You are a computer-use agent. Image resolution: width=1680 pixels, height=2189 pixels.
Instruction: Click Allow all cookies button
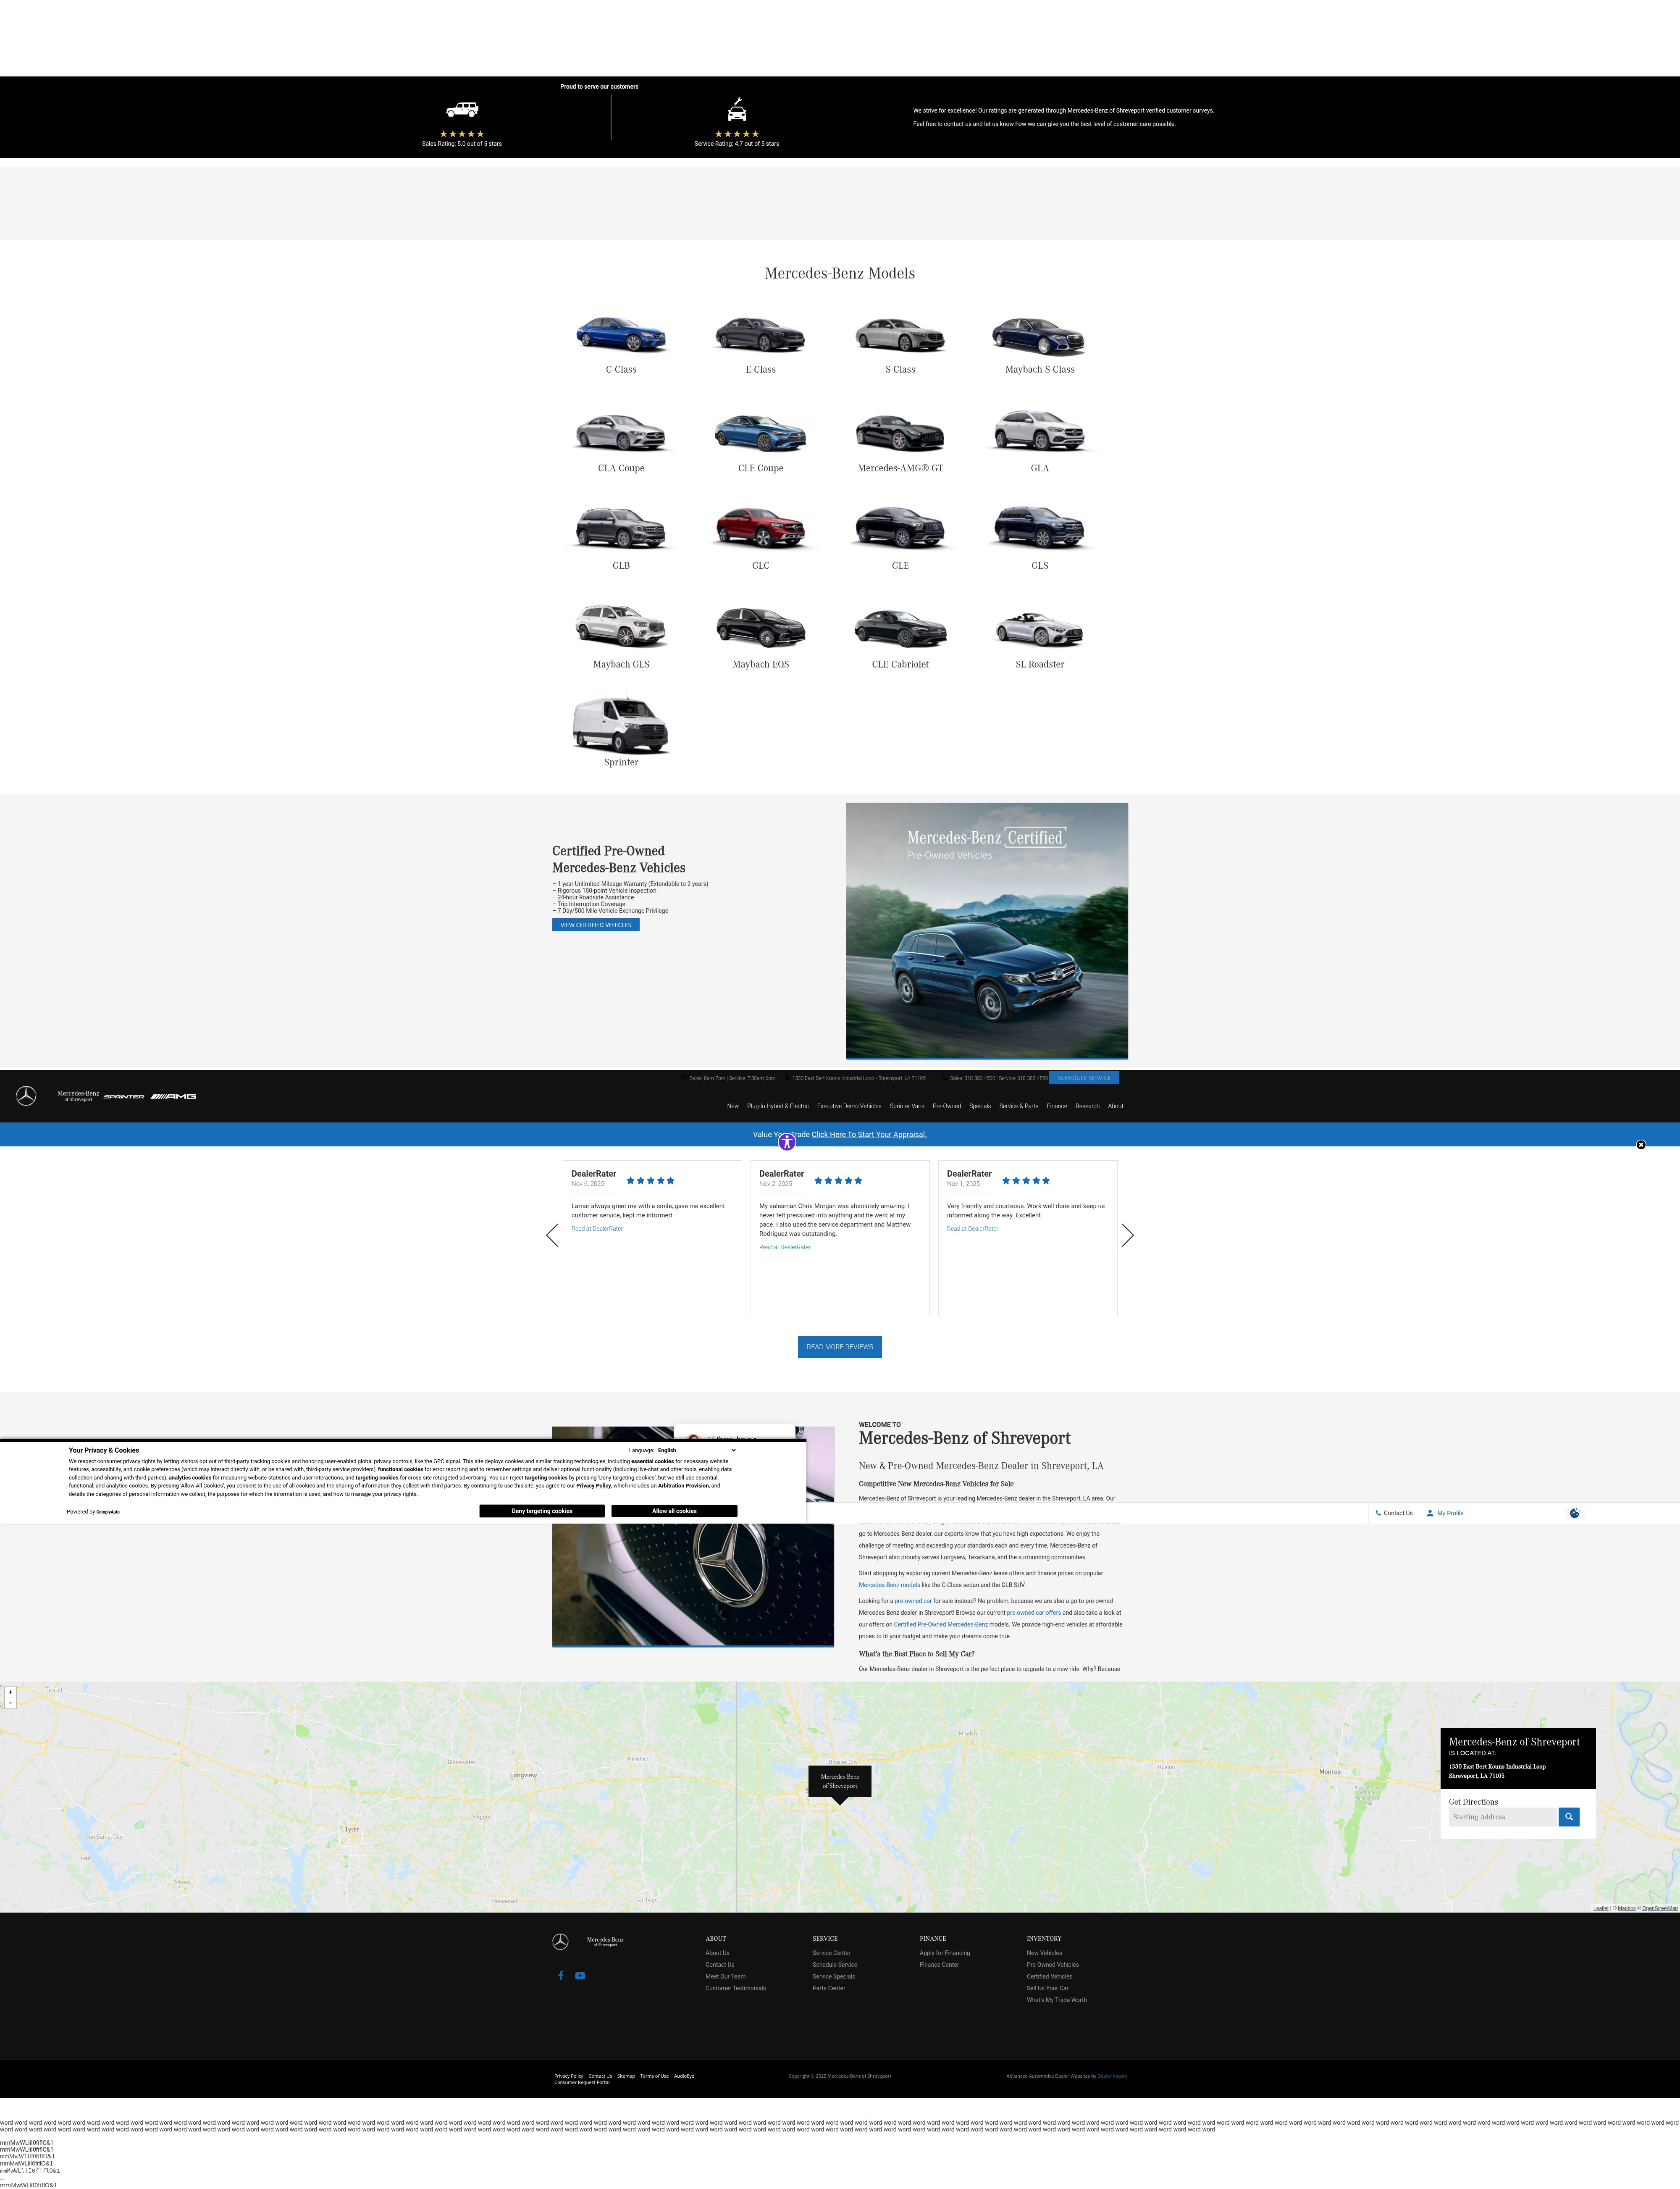click(x=674, y=1511)
